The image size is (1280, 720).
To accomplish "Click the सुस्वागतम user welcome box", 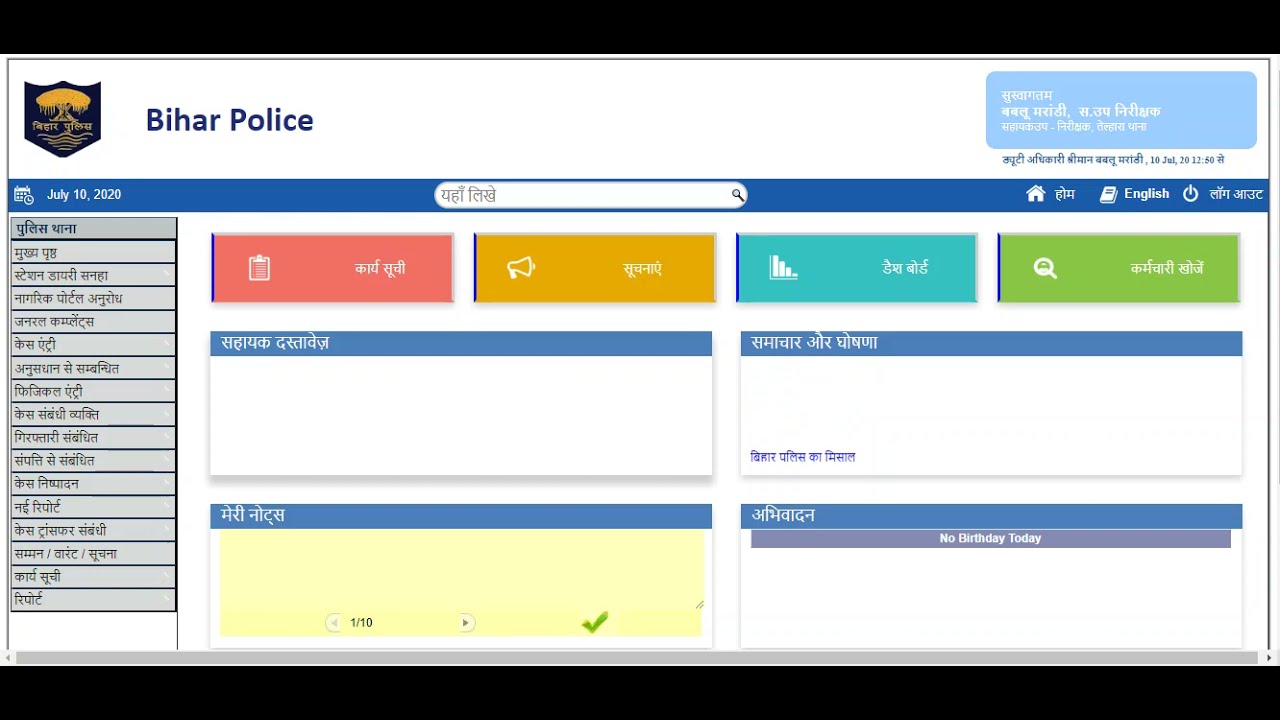I will [x=1121, y=110].
